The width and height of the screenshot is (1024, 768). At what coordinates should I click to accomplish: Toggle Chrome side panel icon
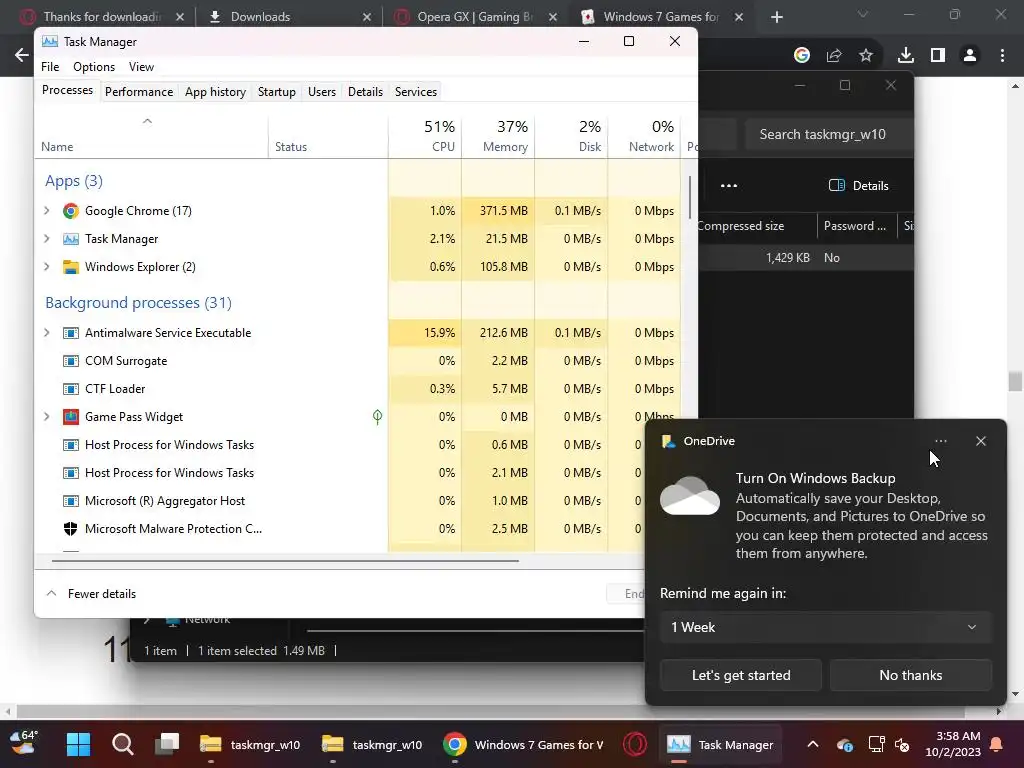938,56
